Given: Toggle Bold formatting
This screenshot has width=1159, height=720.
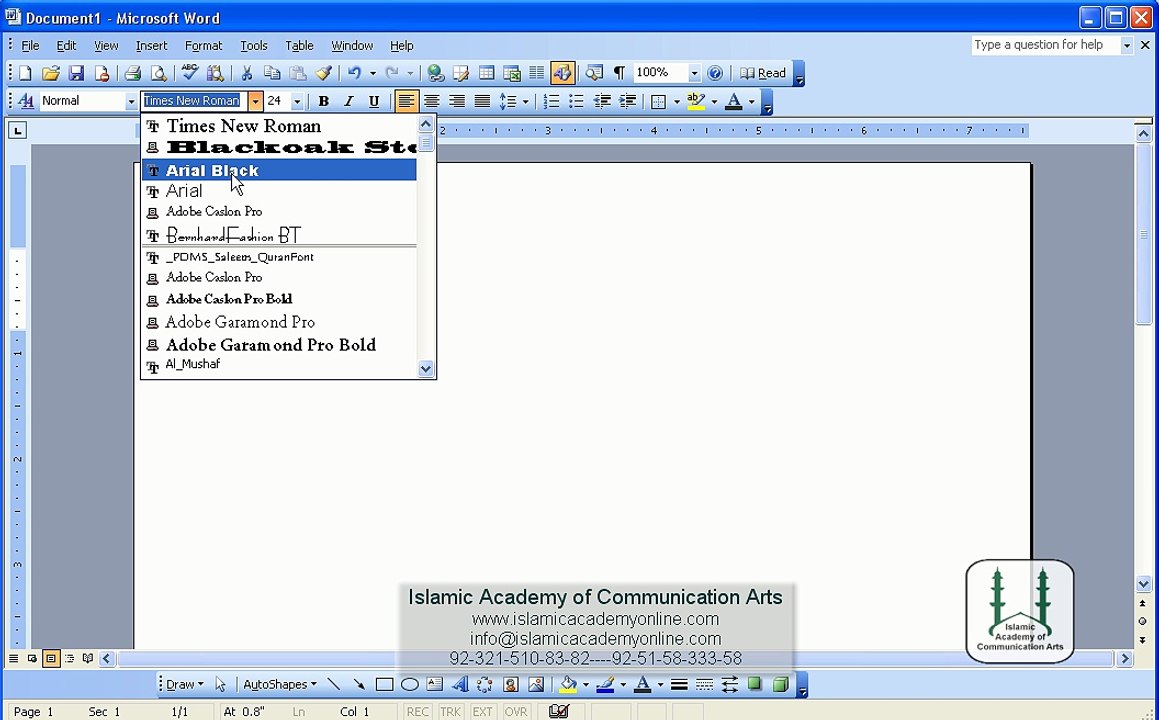Looking at the screenshot, I should coord(324,101).
